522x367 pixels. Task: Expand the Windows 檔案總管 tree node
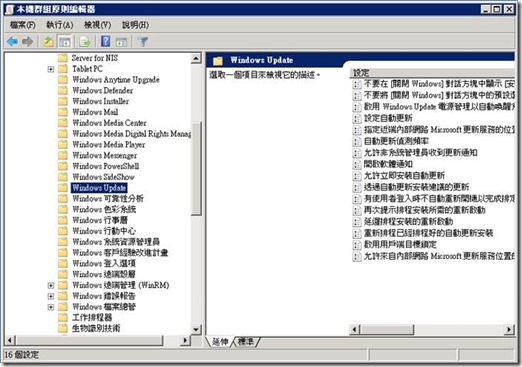(x=51, y=307)
